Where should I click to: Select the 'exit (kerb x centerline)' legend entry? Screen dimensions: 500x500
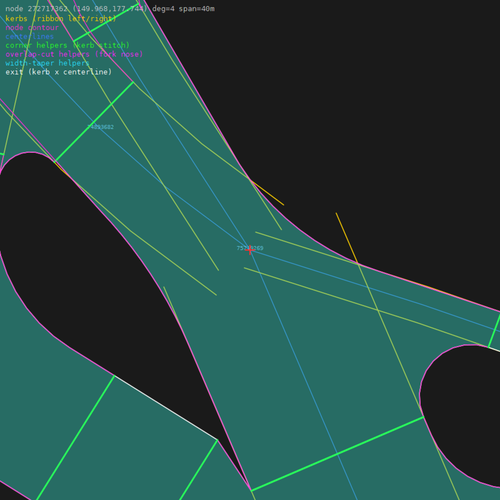(59, 72)
